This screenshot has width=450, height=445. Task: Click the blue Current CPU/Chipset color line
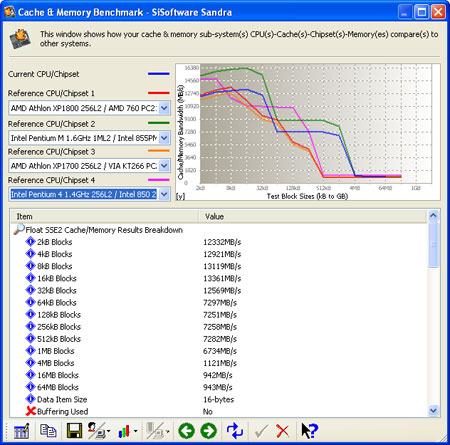point(159,74)
